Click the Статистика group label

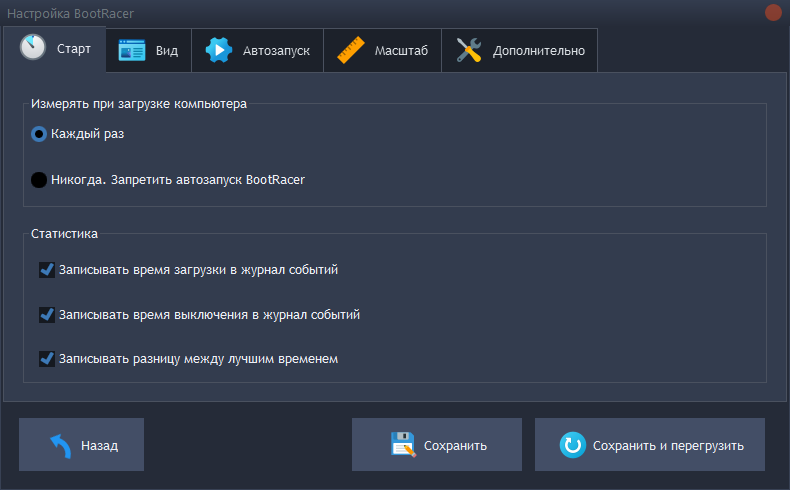tap(64, 234)
